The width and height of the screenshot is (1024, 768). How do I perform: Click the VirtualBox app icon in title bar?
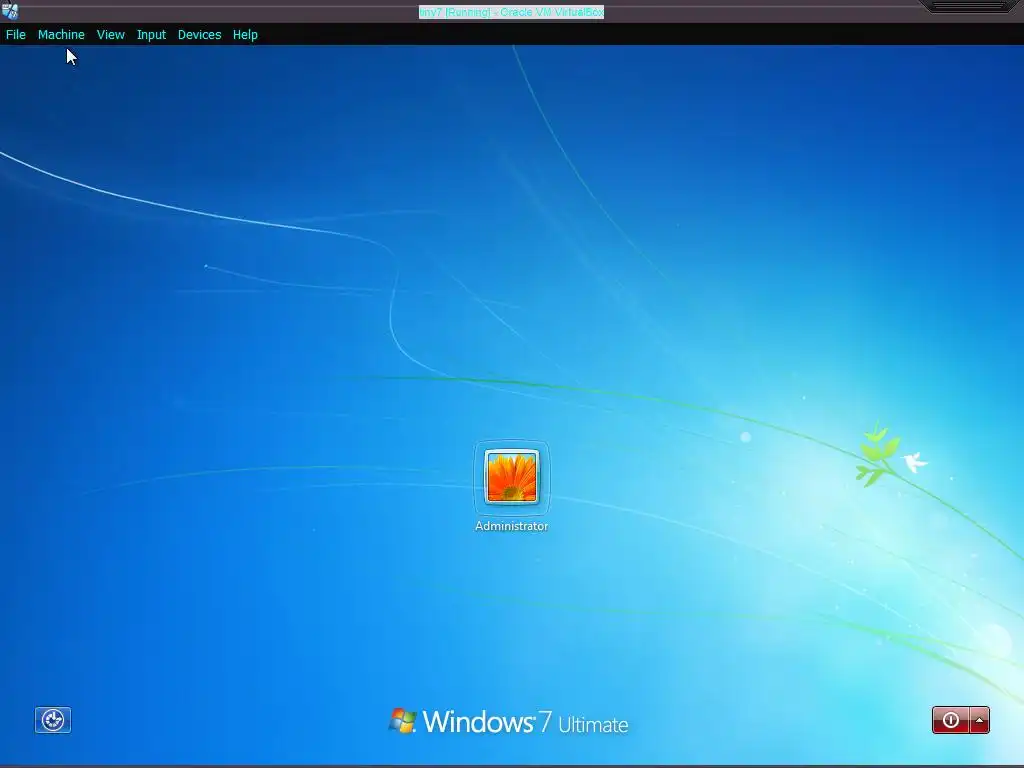coord(10,11)
